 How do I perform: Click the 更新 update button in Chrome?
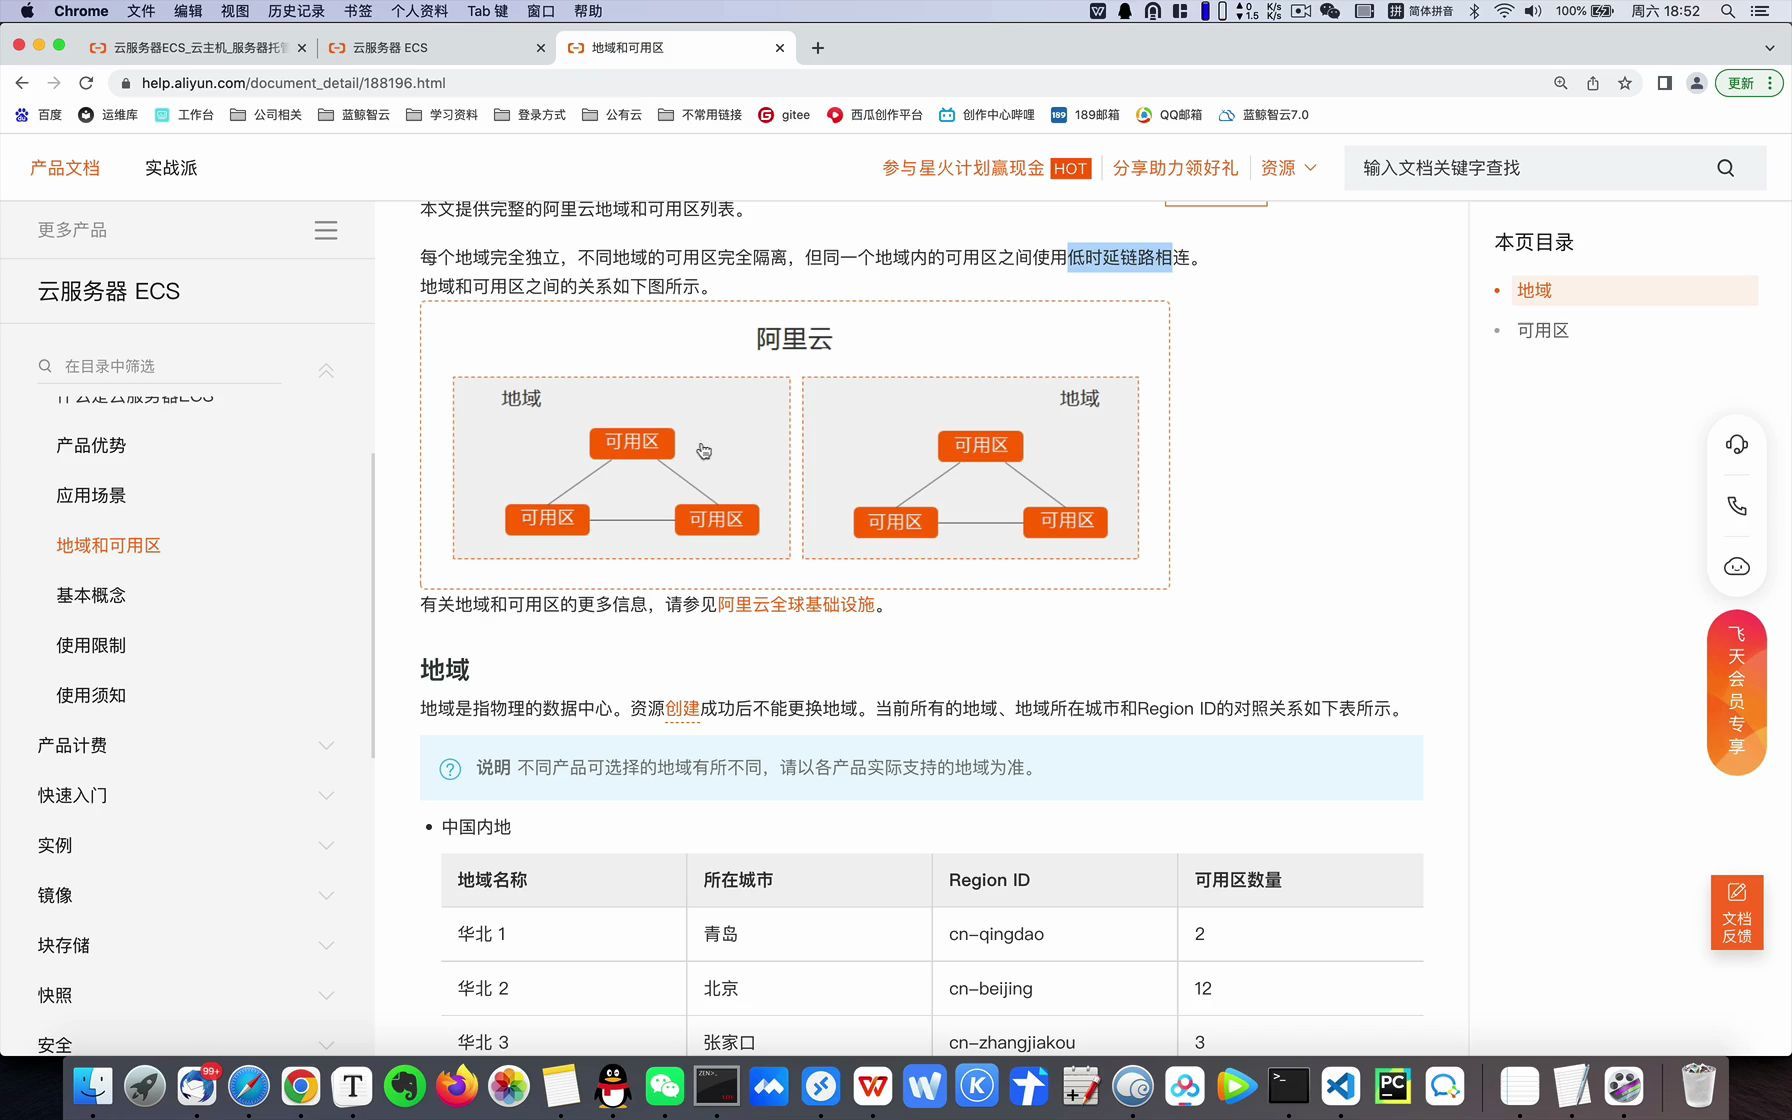point(1748,83)
